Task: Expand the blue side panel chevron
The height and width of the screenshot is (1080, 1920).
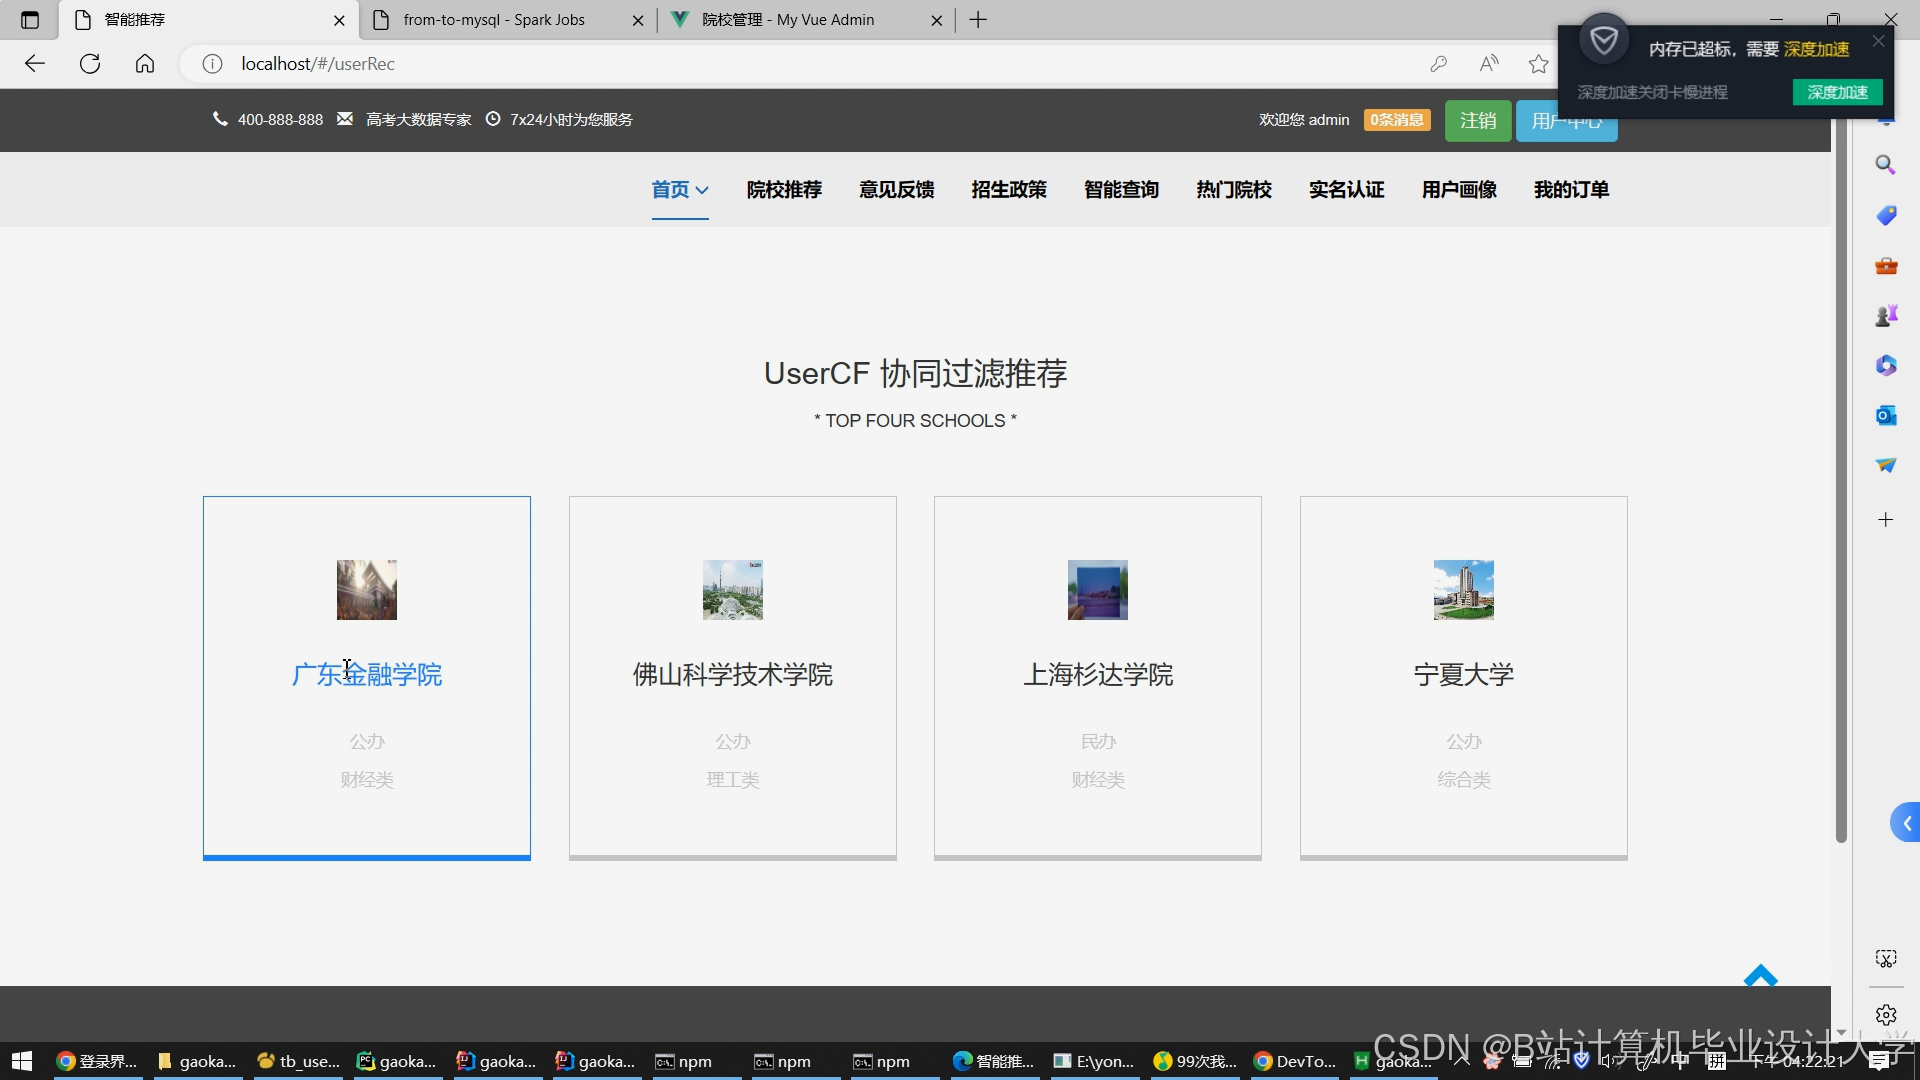Action: coord(1906,823)
